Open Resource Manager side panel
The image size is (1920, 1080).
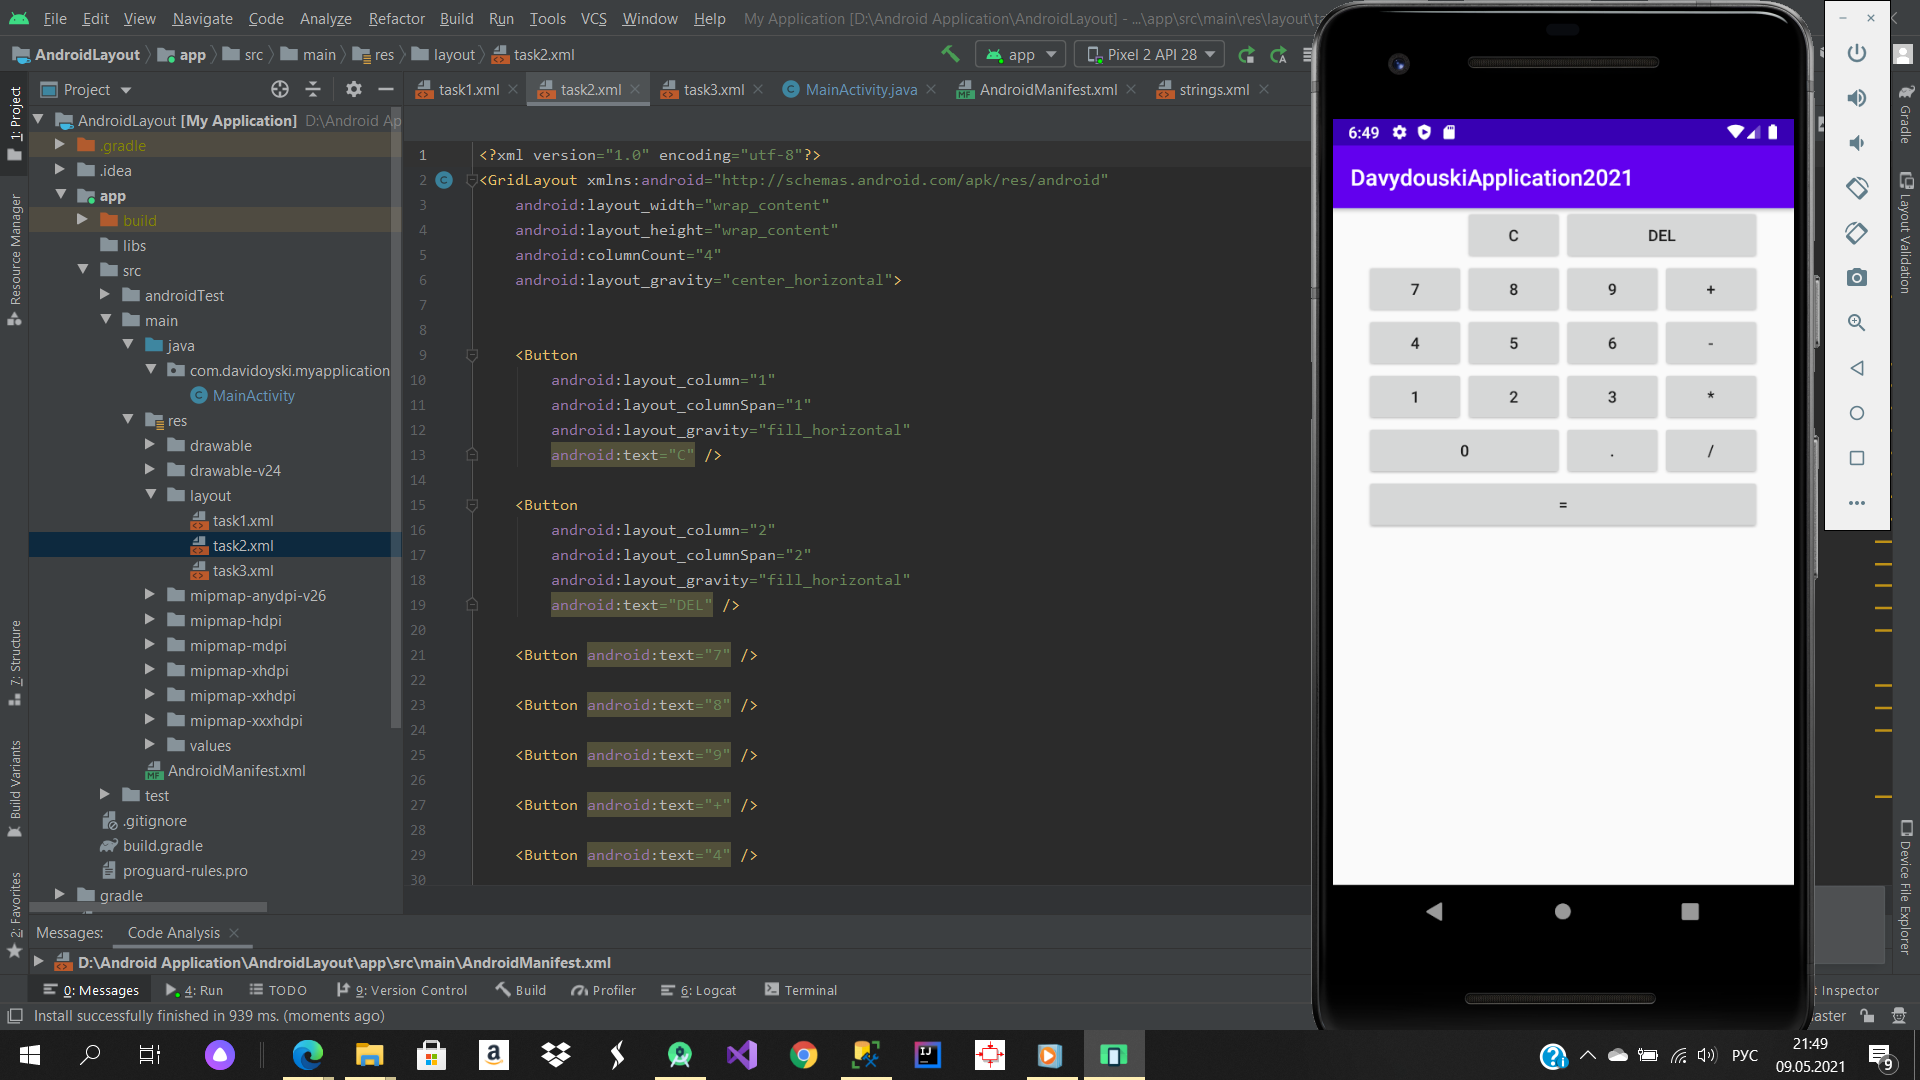pyautogui.click(x=15, y=258)
